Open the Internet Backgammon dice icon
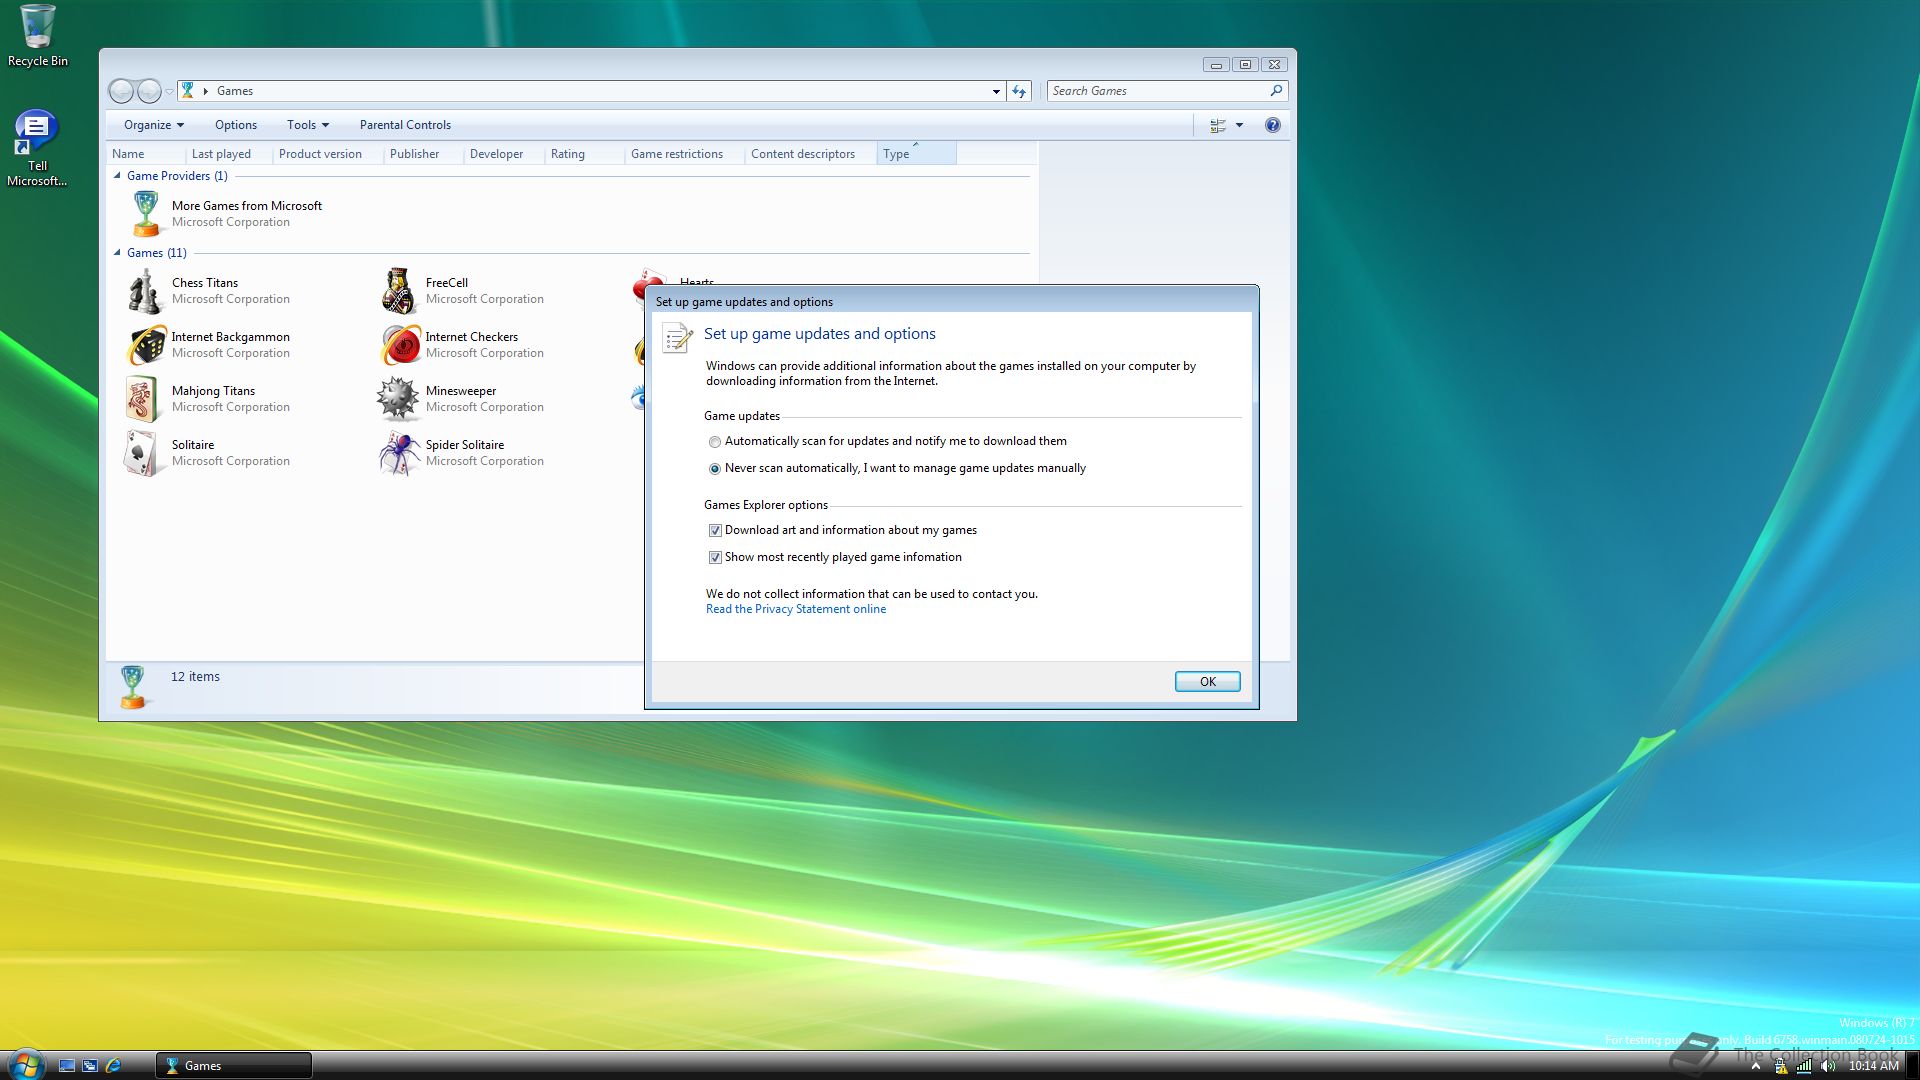The width and height of the screenshot is (1920, 1080). coord(146,345)
